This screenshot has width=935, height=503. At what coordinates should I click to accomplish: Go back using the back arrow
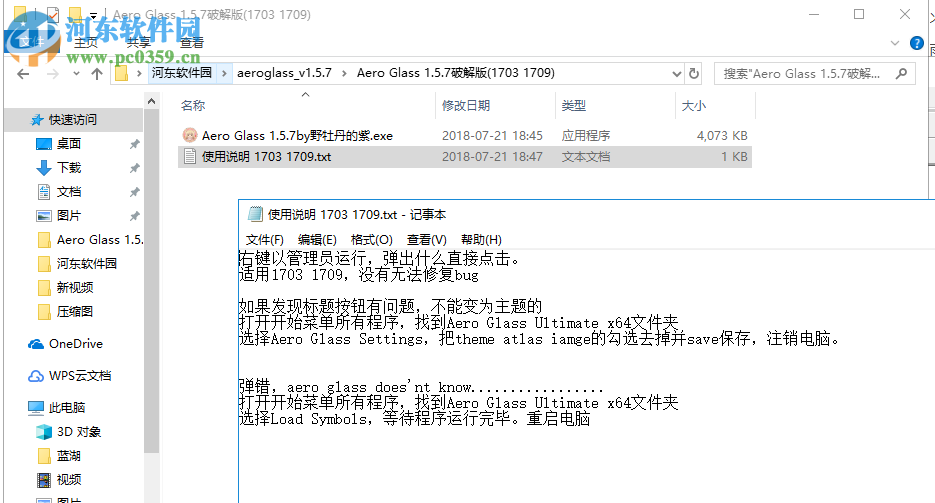click(23, 74)
